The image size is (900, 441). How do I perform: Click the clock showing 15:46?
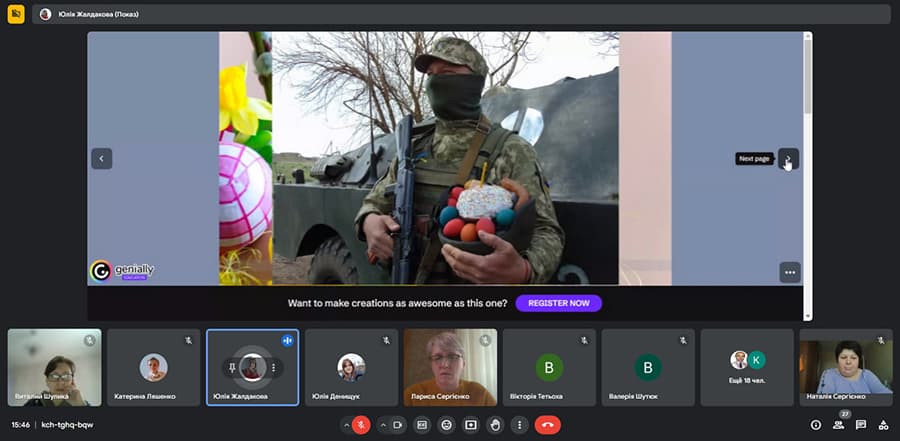21,425
